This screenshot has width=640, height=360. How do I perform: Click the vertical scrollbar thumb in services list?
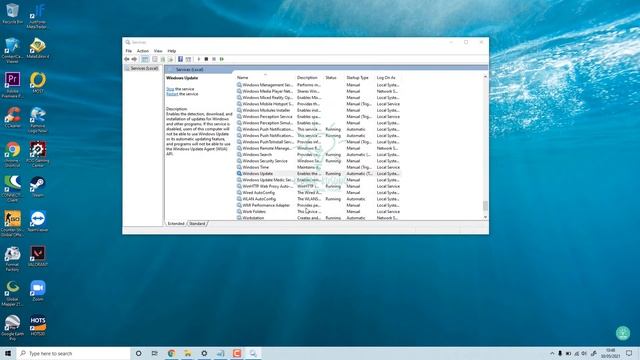(x=485, y=205)
